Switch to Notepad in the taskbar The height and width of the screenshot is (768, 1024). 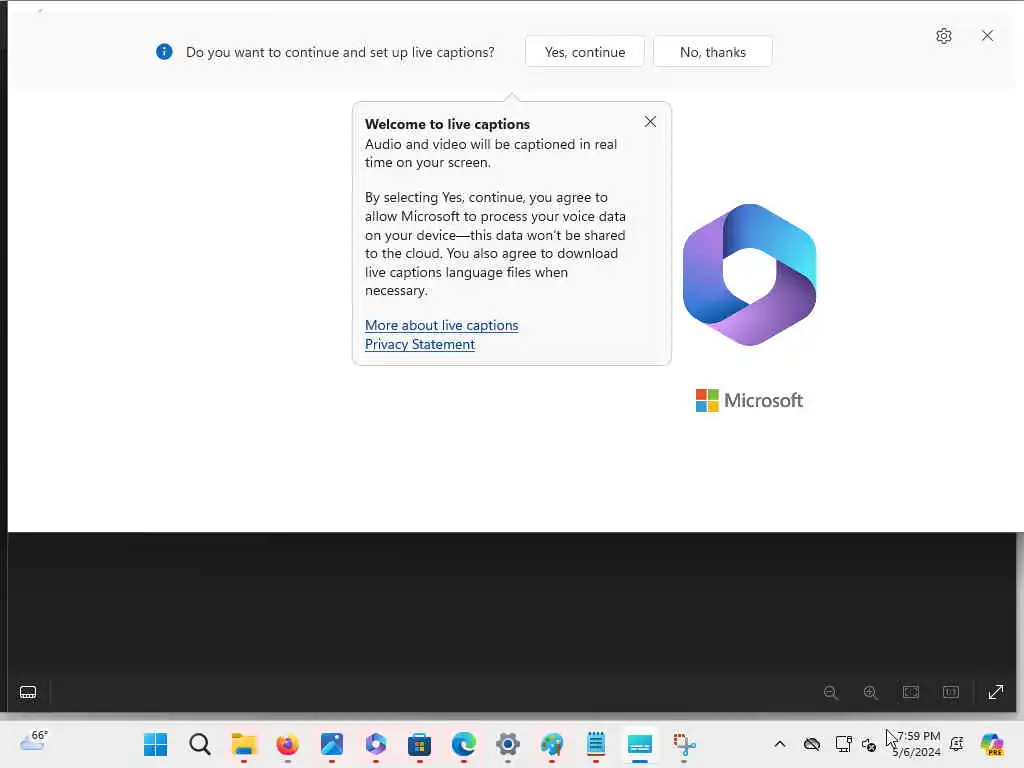[596, 744]
